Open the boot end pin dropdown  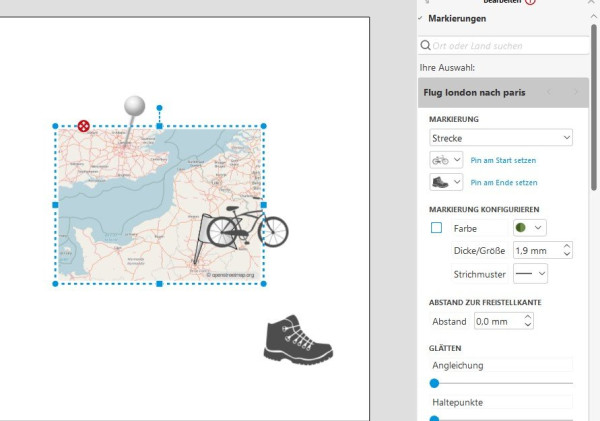click(x=446, y=183)
